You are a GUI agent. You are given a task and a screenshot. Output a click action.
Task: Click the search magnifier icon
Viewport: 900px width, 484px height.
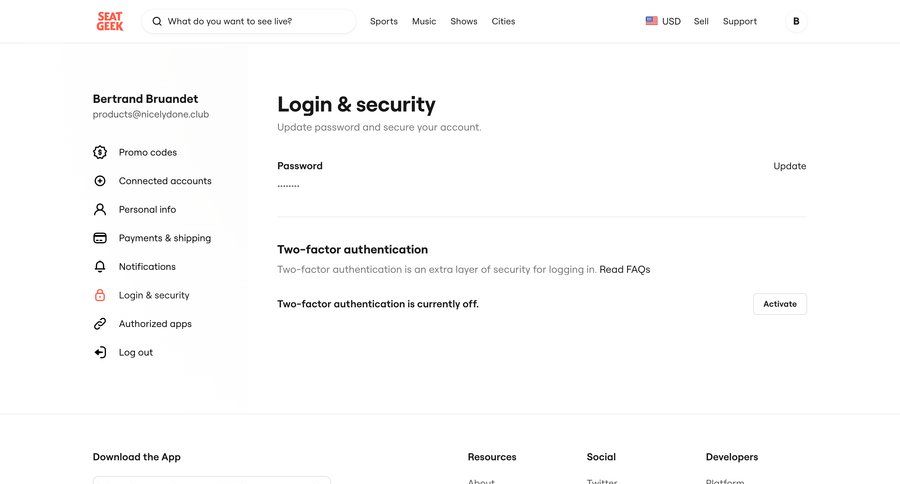(x=157, y=21)
